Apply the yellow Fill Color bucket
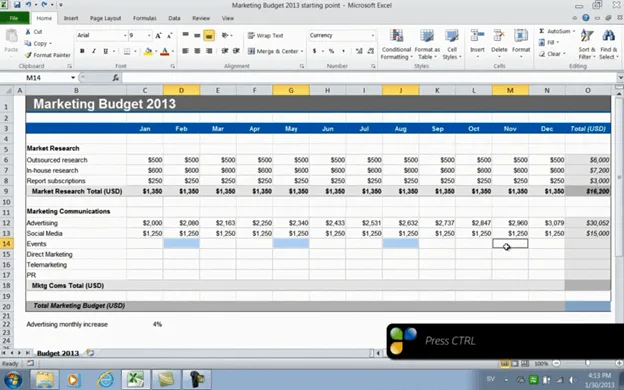 click(148, 51)
